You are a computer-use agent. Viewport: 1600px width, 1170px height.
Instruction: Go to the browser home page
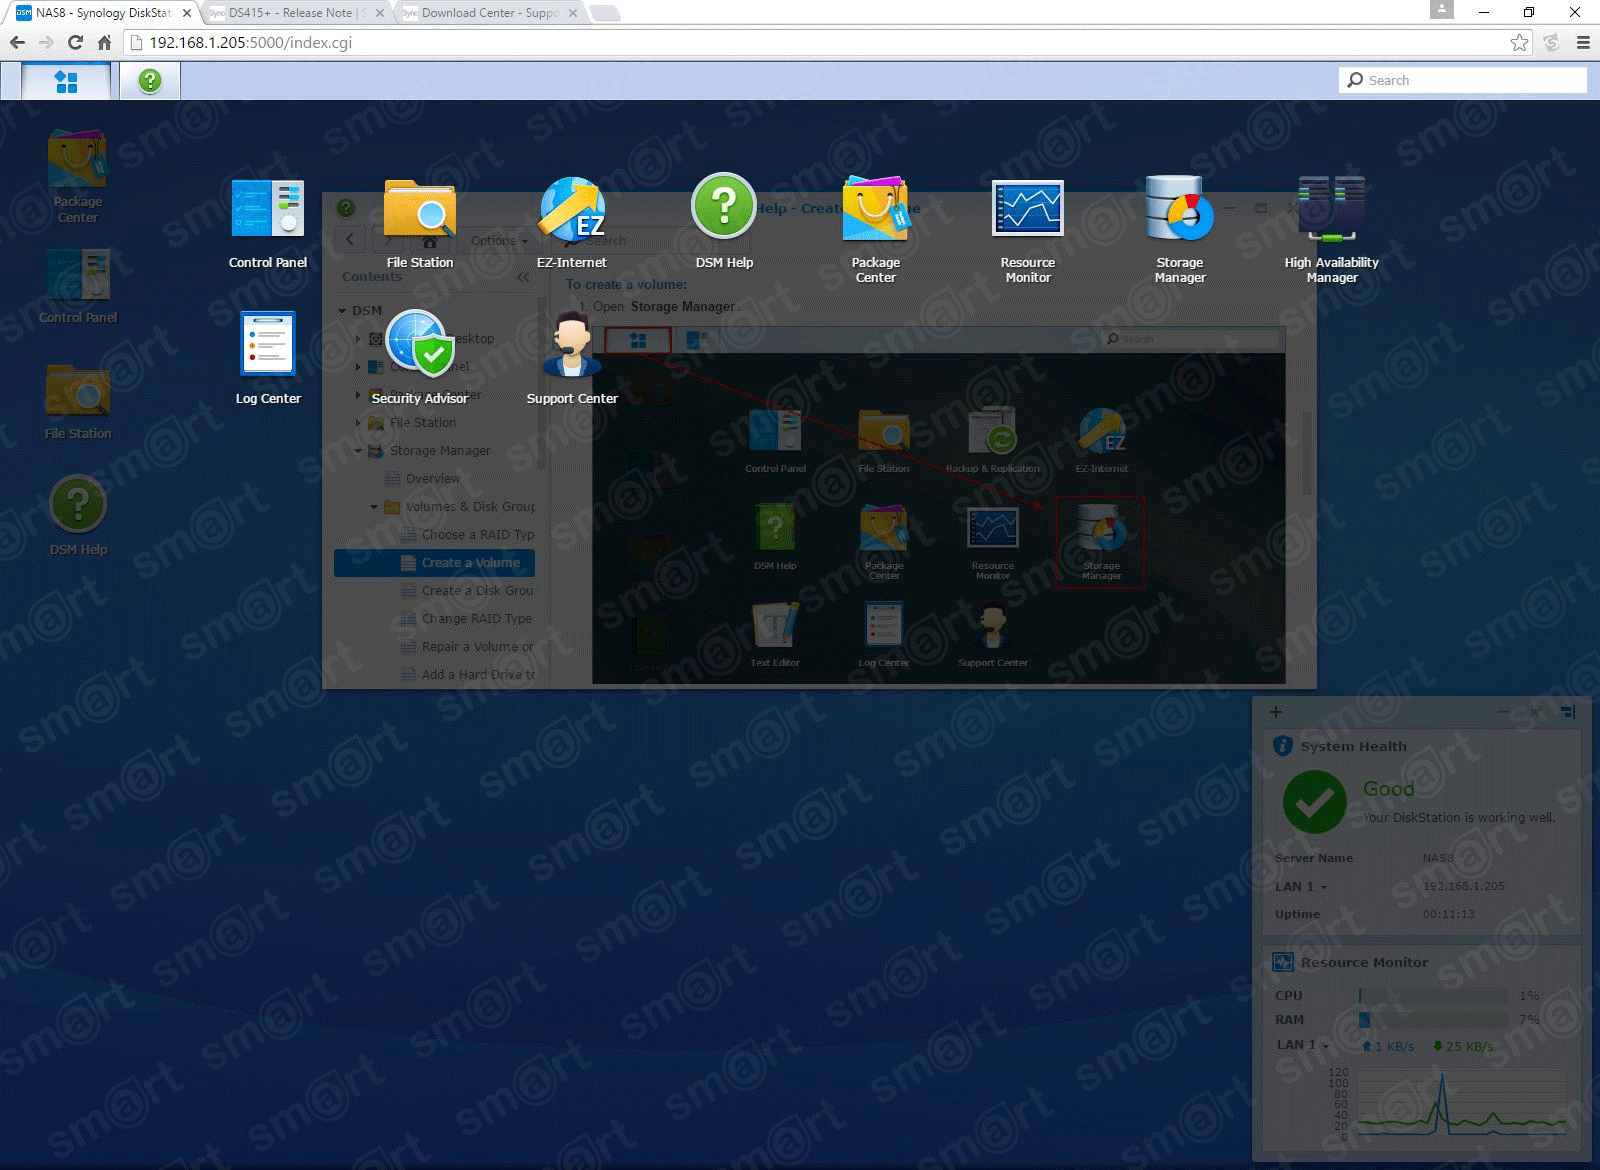click(x=104, y=43)
